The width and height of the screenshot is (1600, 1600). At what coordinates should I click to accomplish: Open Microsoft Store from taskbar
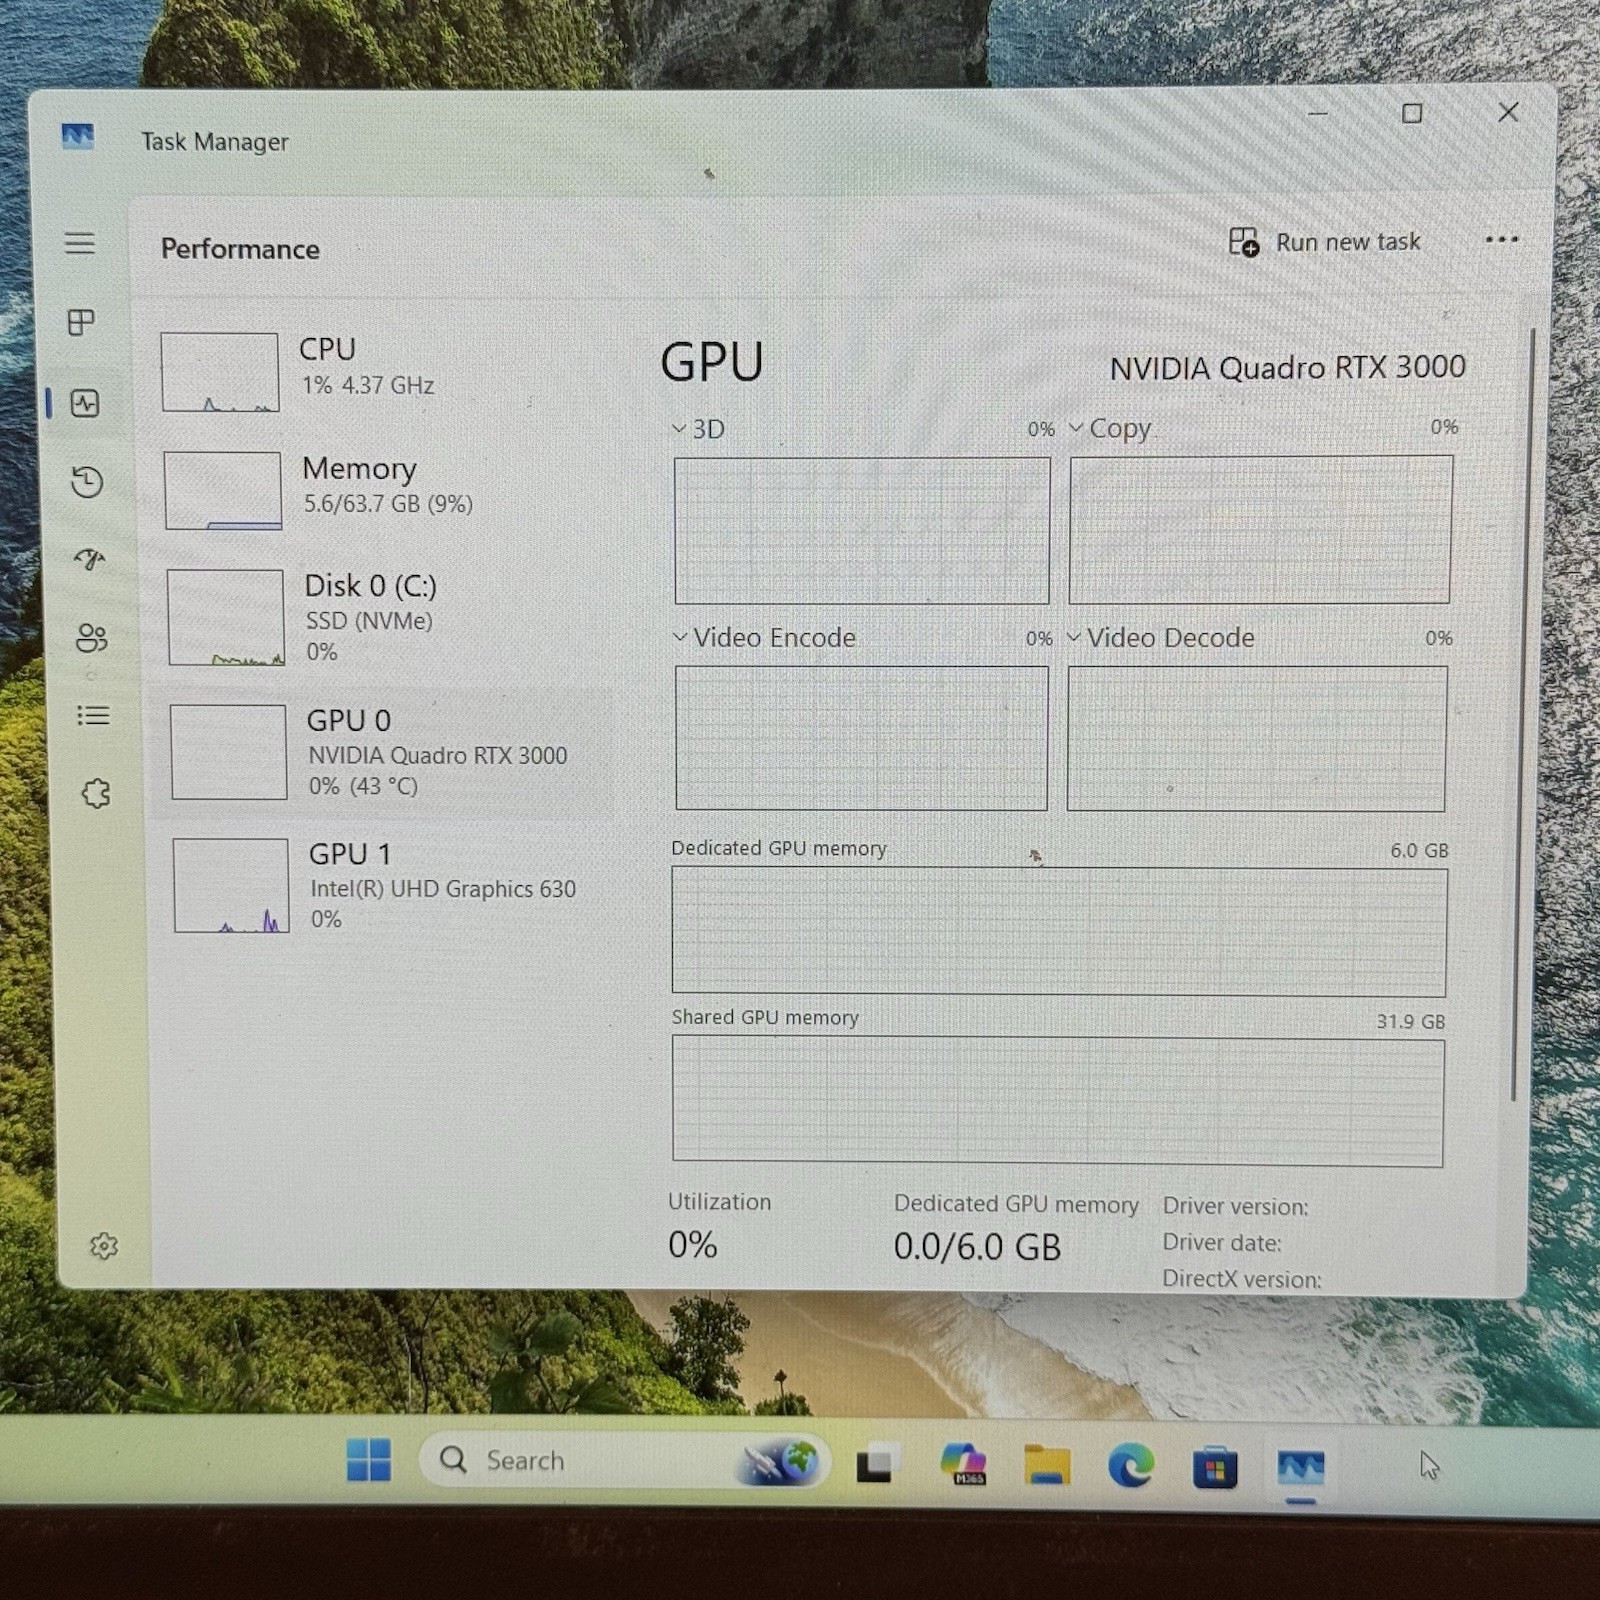[x=1215, y=1468]
